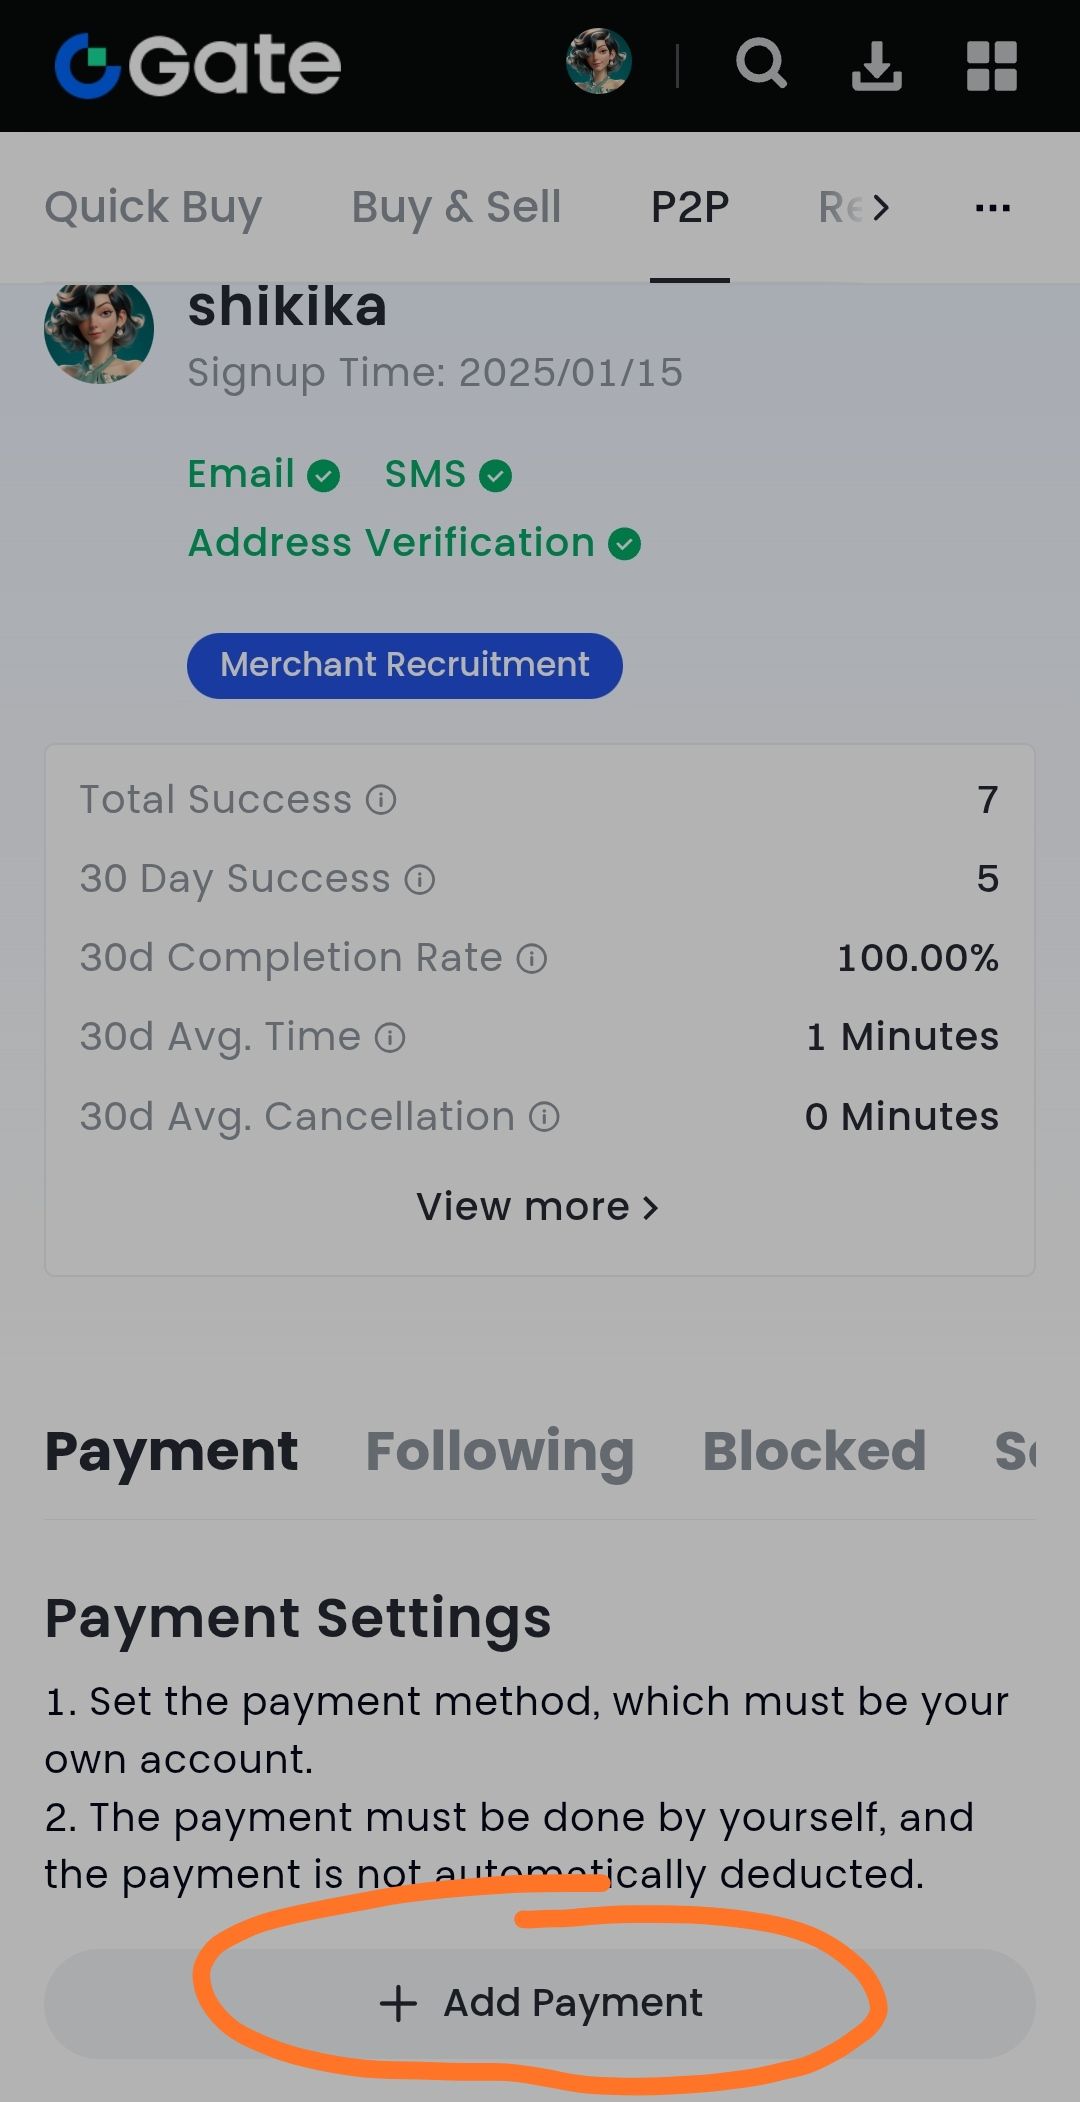Tap the download app icon
The image size is (1080, 2102).
pos(877,66)
